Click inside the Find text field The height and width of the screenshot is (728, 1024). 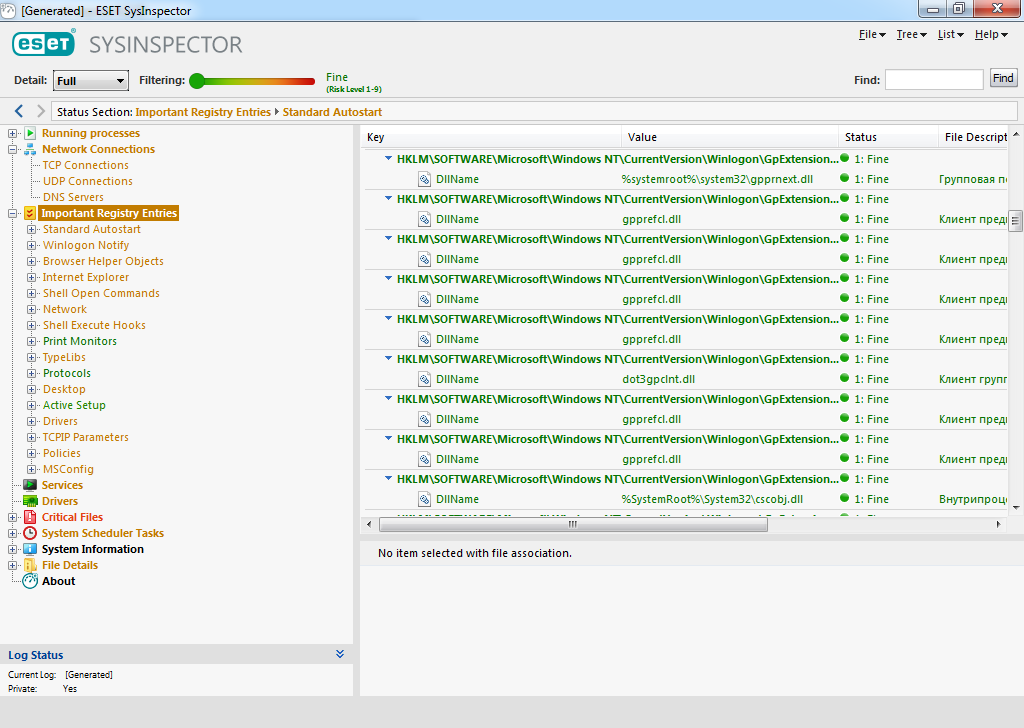click(933, 79)
